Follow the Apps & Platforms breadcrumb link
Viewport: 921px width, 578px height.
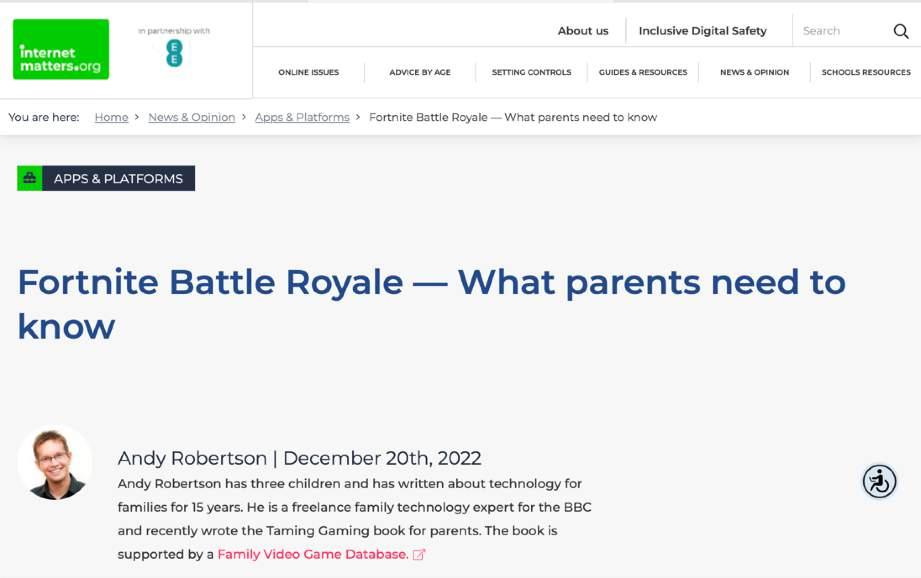coord(302,117)
